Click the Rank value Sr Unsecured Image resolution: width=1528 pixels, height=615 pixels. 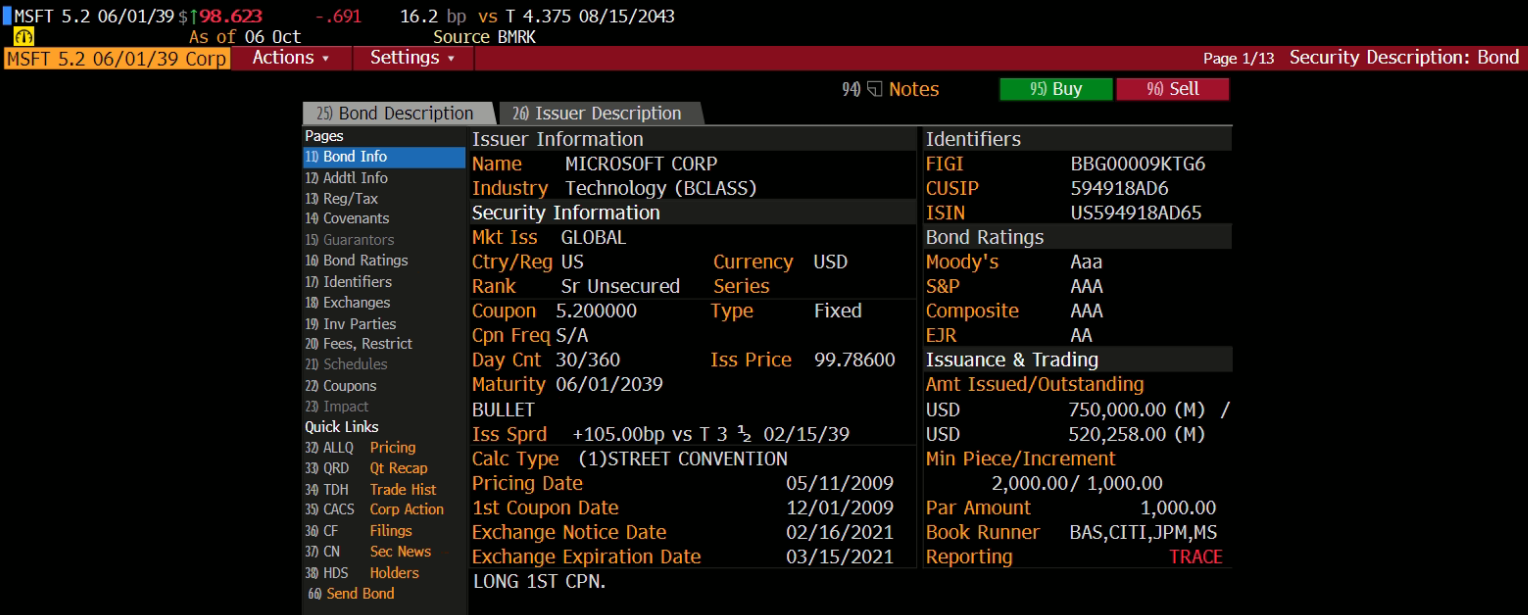(620, 286)
